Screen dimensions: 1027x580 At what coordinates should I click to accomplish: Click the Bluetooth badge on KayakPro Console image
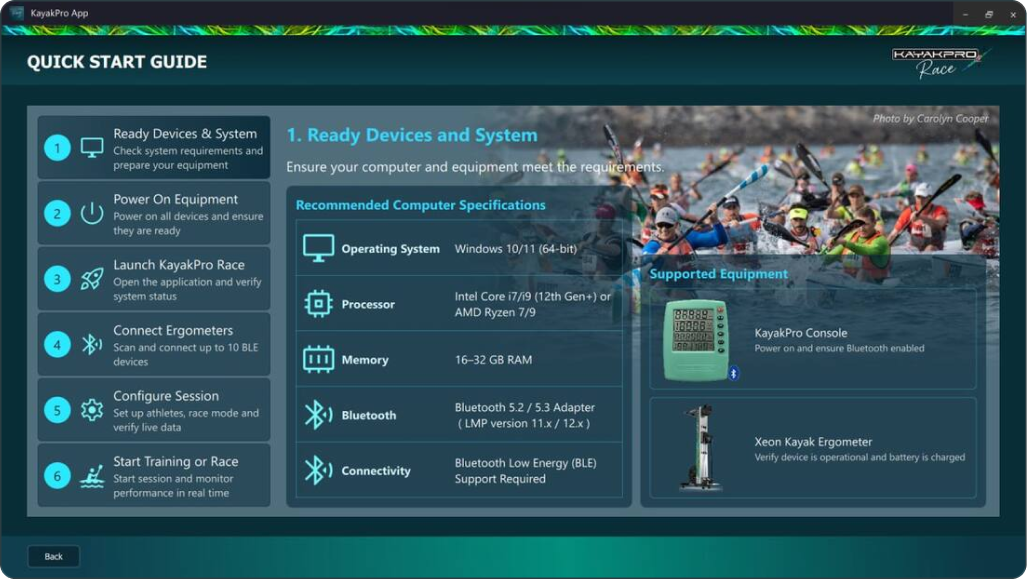pos(734,373)
